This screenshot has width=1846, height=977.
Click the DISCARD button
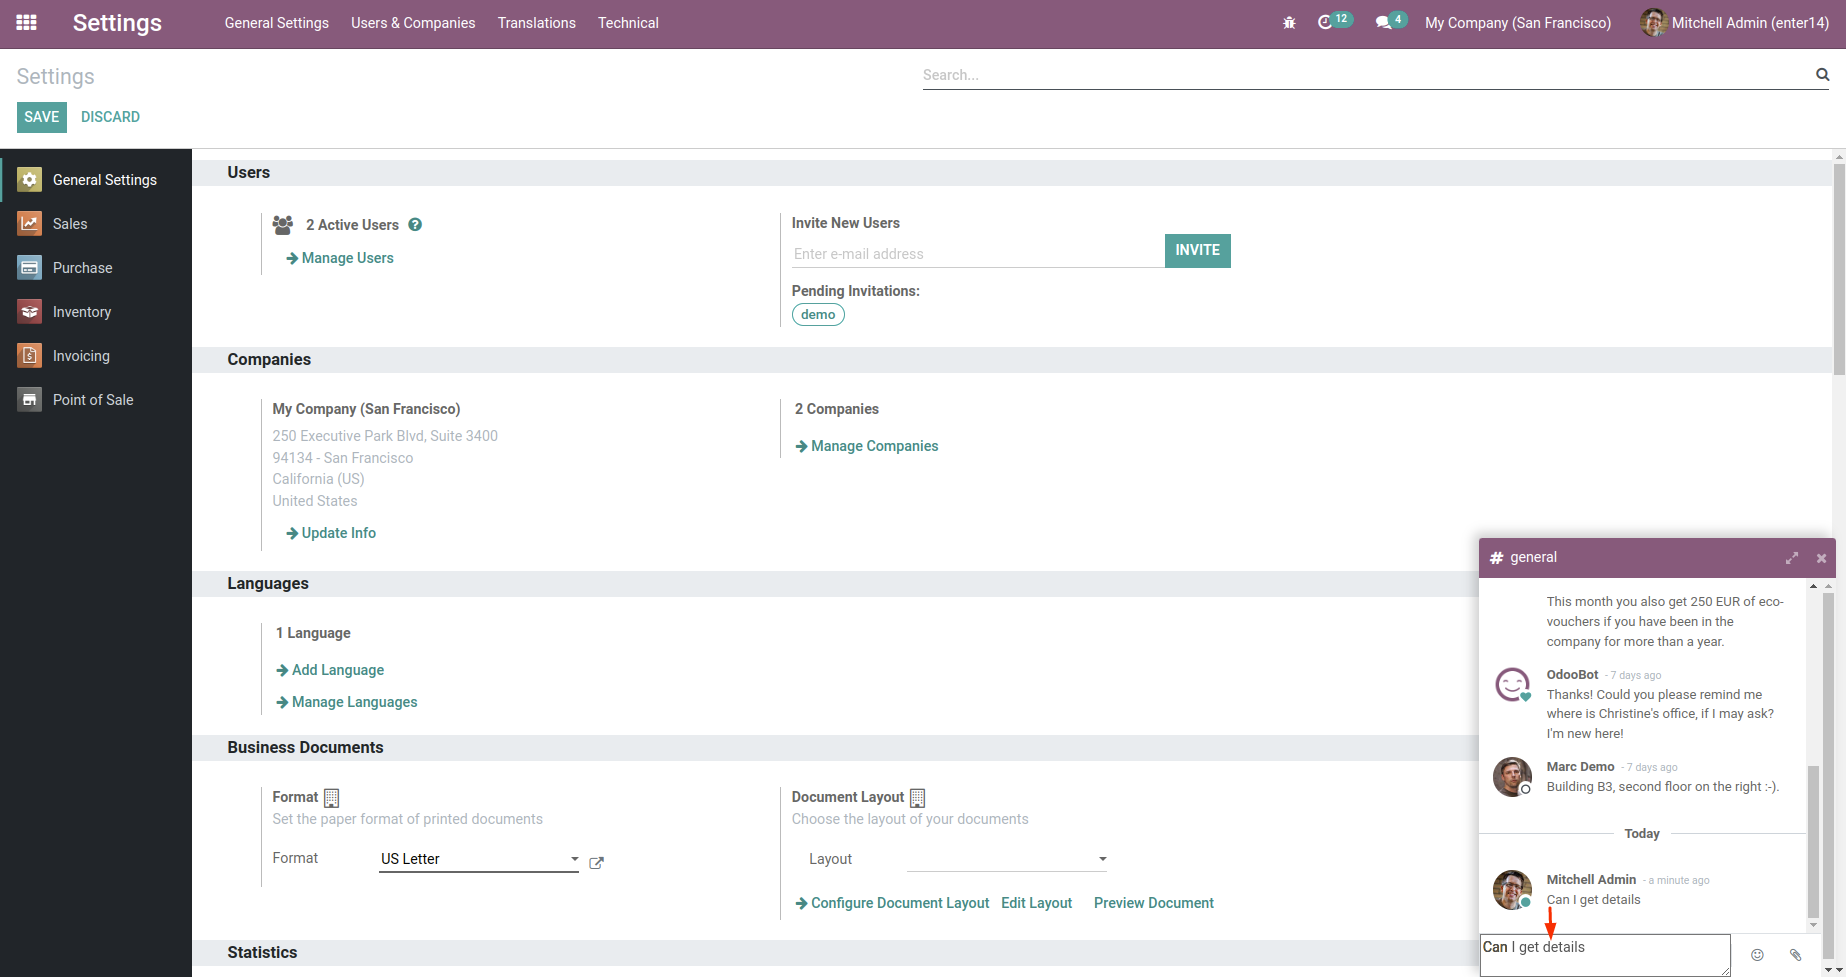pos(110,117)
